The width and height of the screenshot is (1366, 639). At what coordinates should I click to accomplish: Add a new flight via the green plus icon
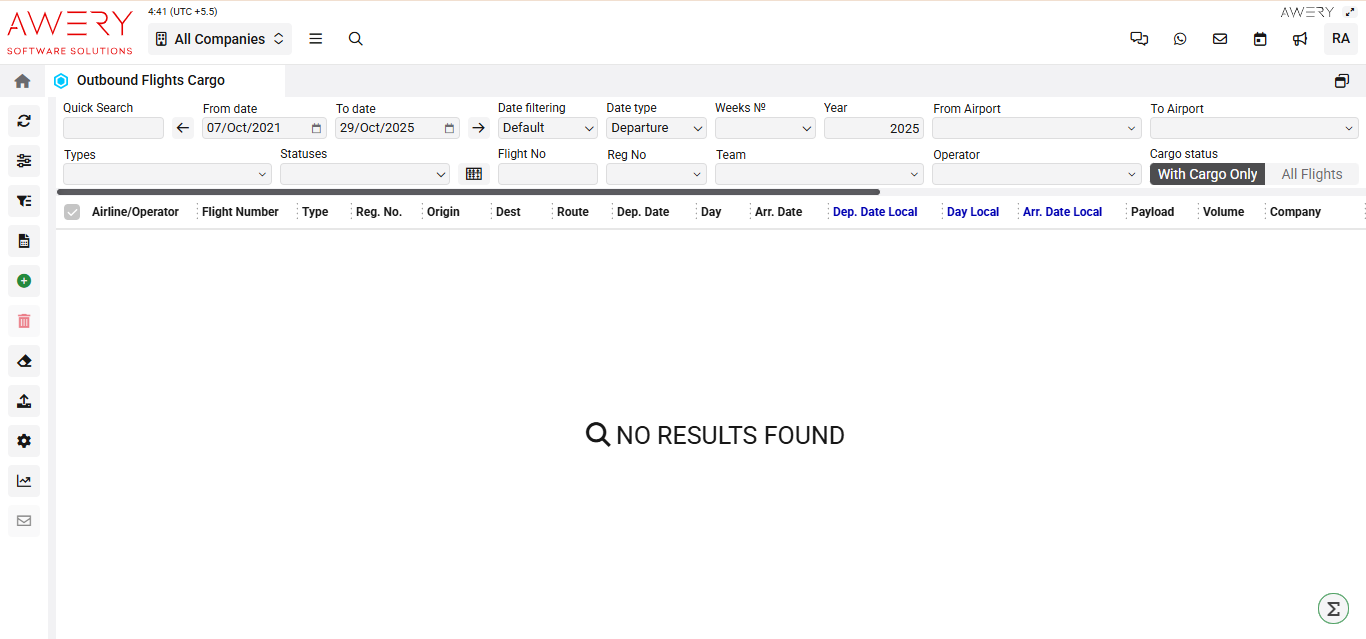23,281
